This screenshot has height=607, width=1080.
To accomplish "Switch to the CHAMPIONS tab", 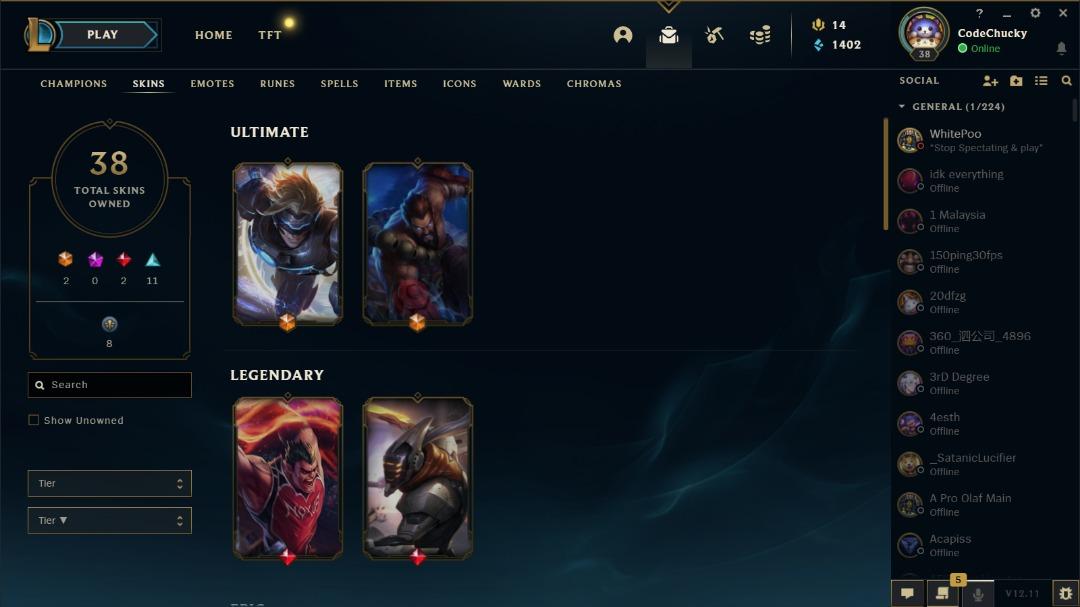I will point(74,83).
